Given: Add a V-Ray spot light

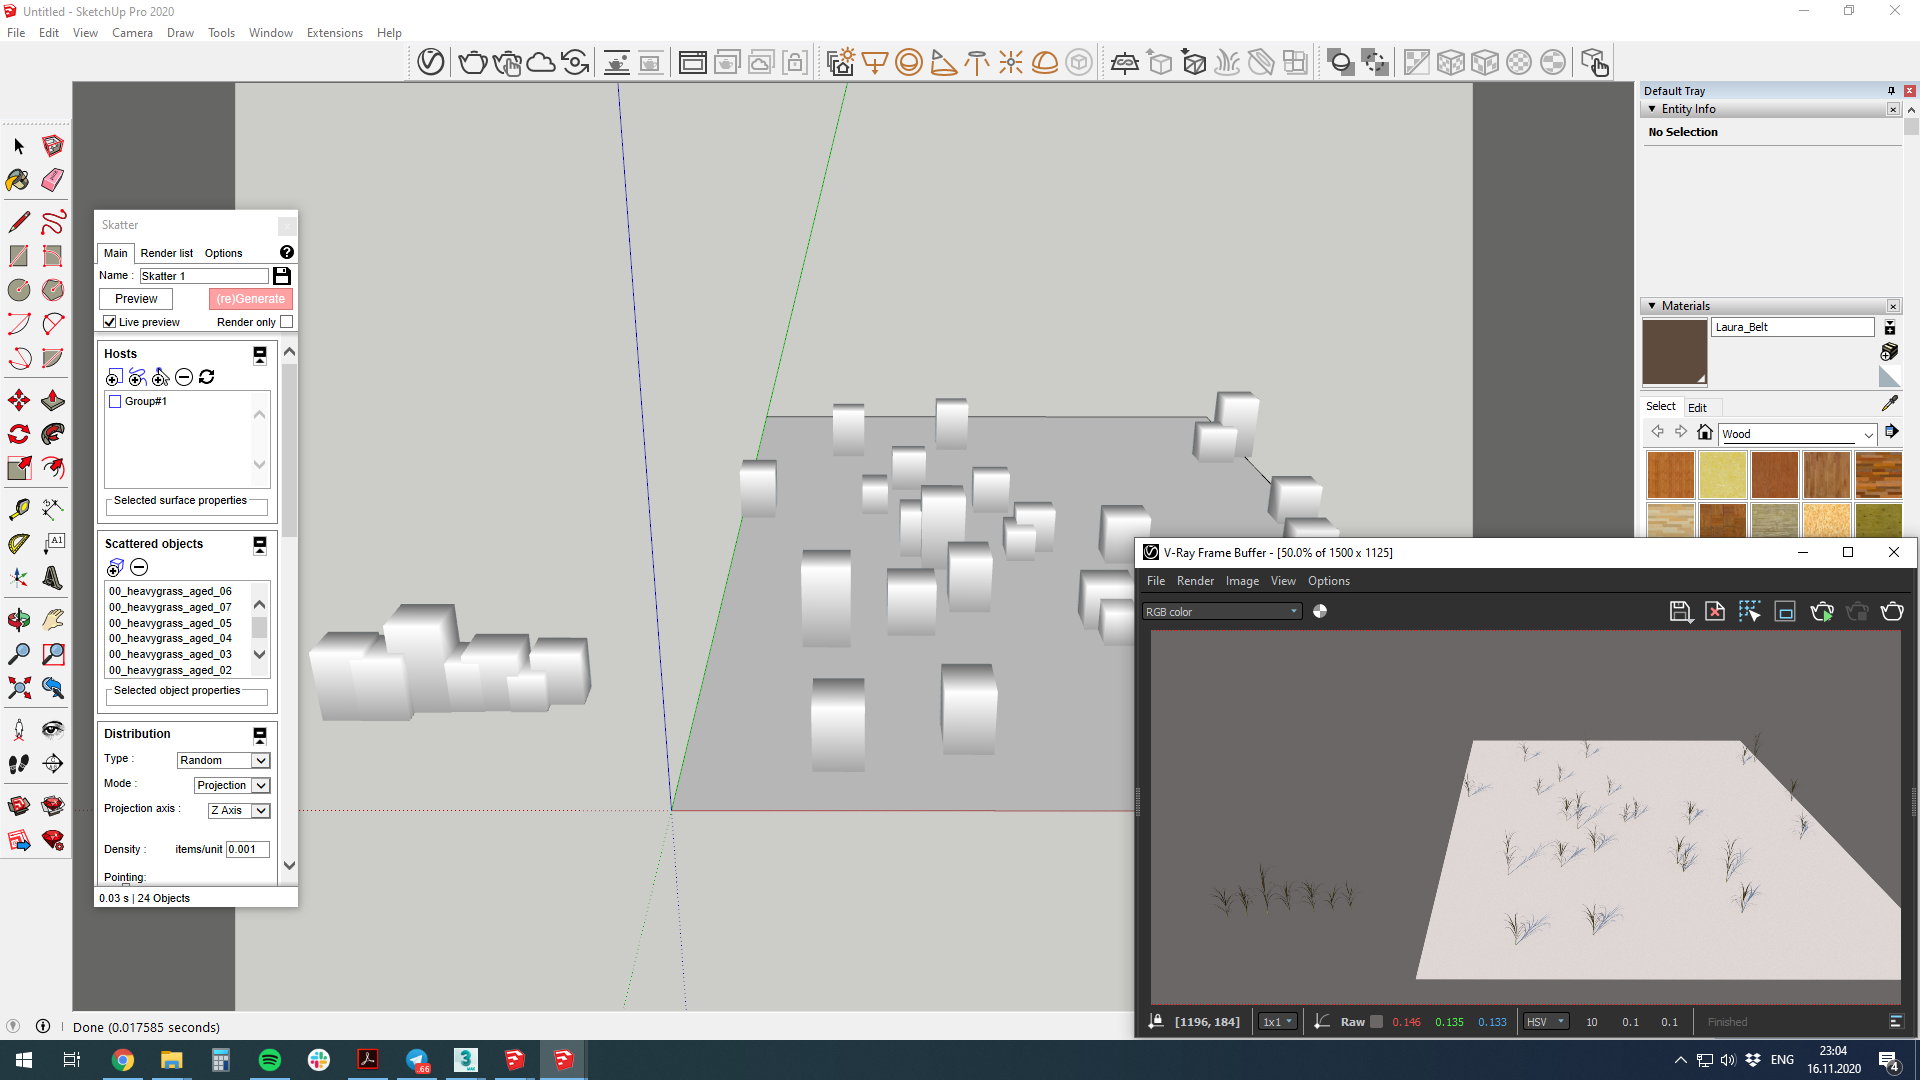Looking at the screenshot, I should 943,62.
